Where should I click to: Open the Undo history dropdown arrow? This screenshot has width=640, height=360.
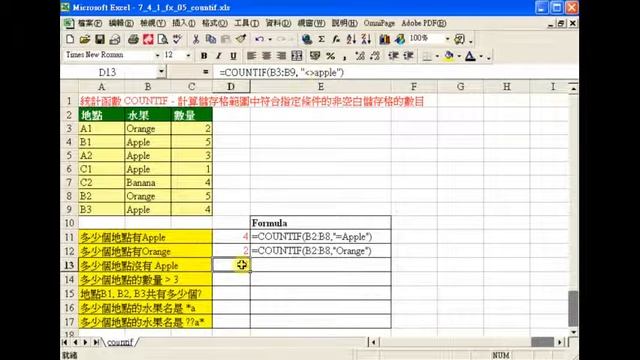pyautogui.click(x=270, y=40)
